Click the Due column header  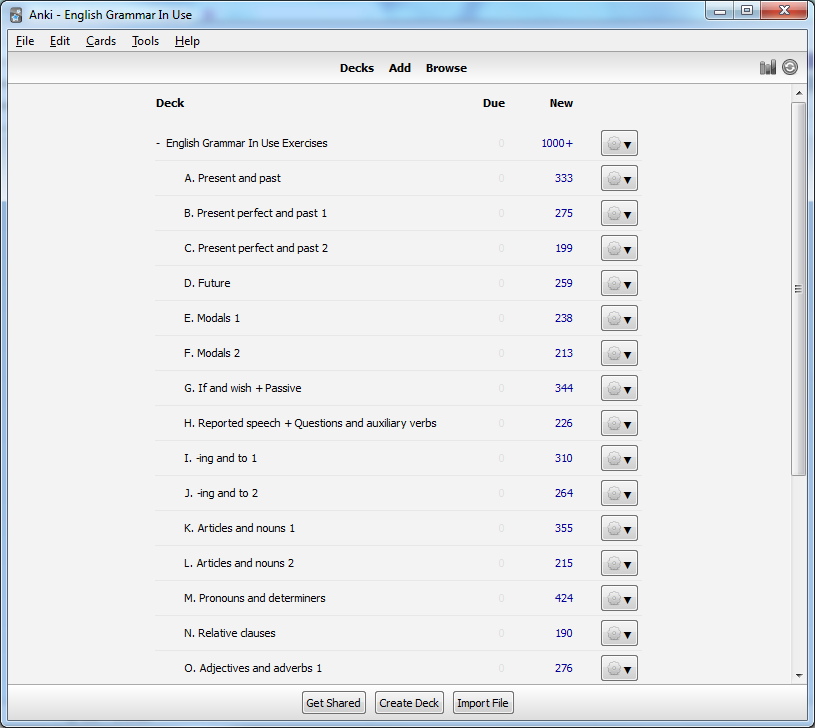point(494,103)
